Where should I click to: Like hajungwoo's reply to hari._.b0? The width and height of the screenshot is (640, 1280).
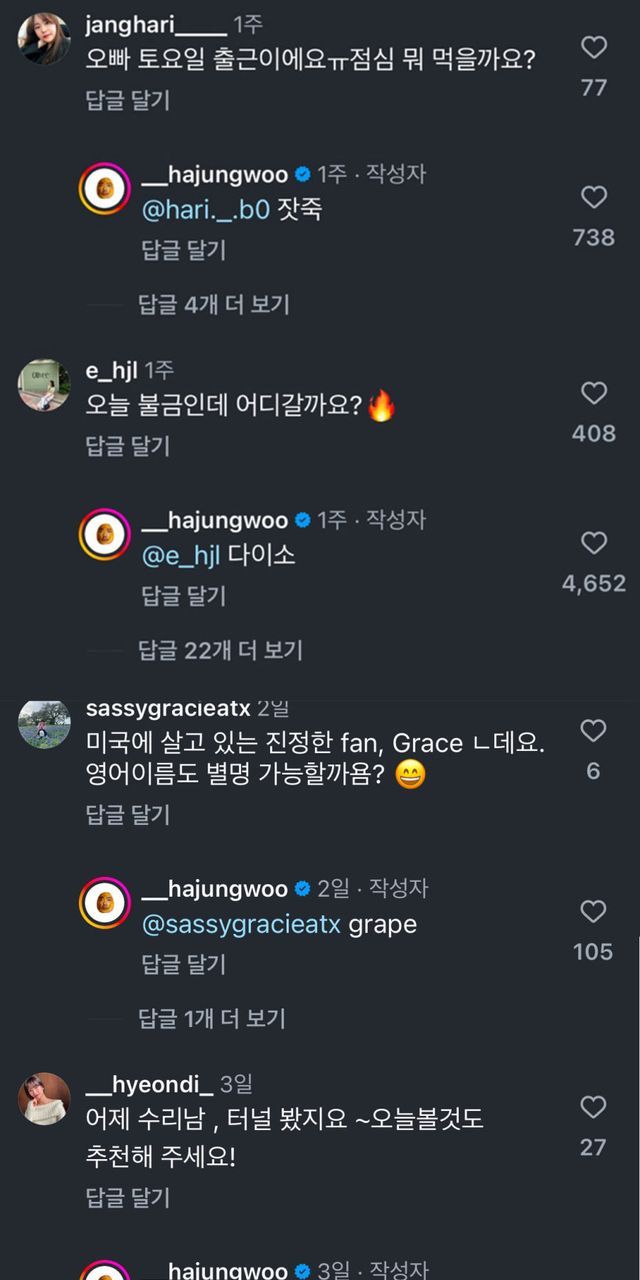coord(594,197)
